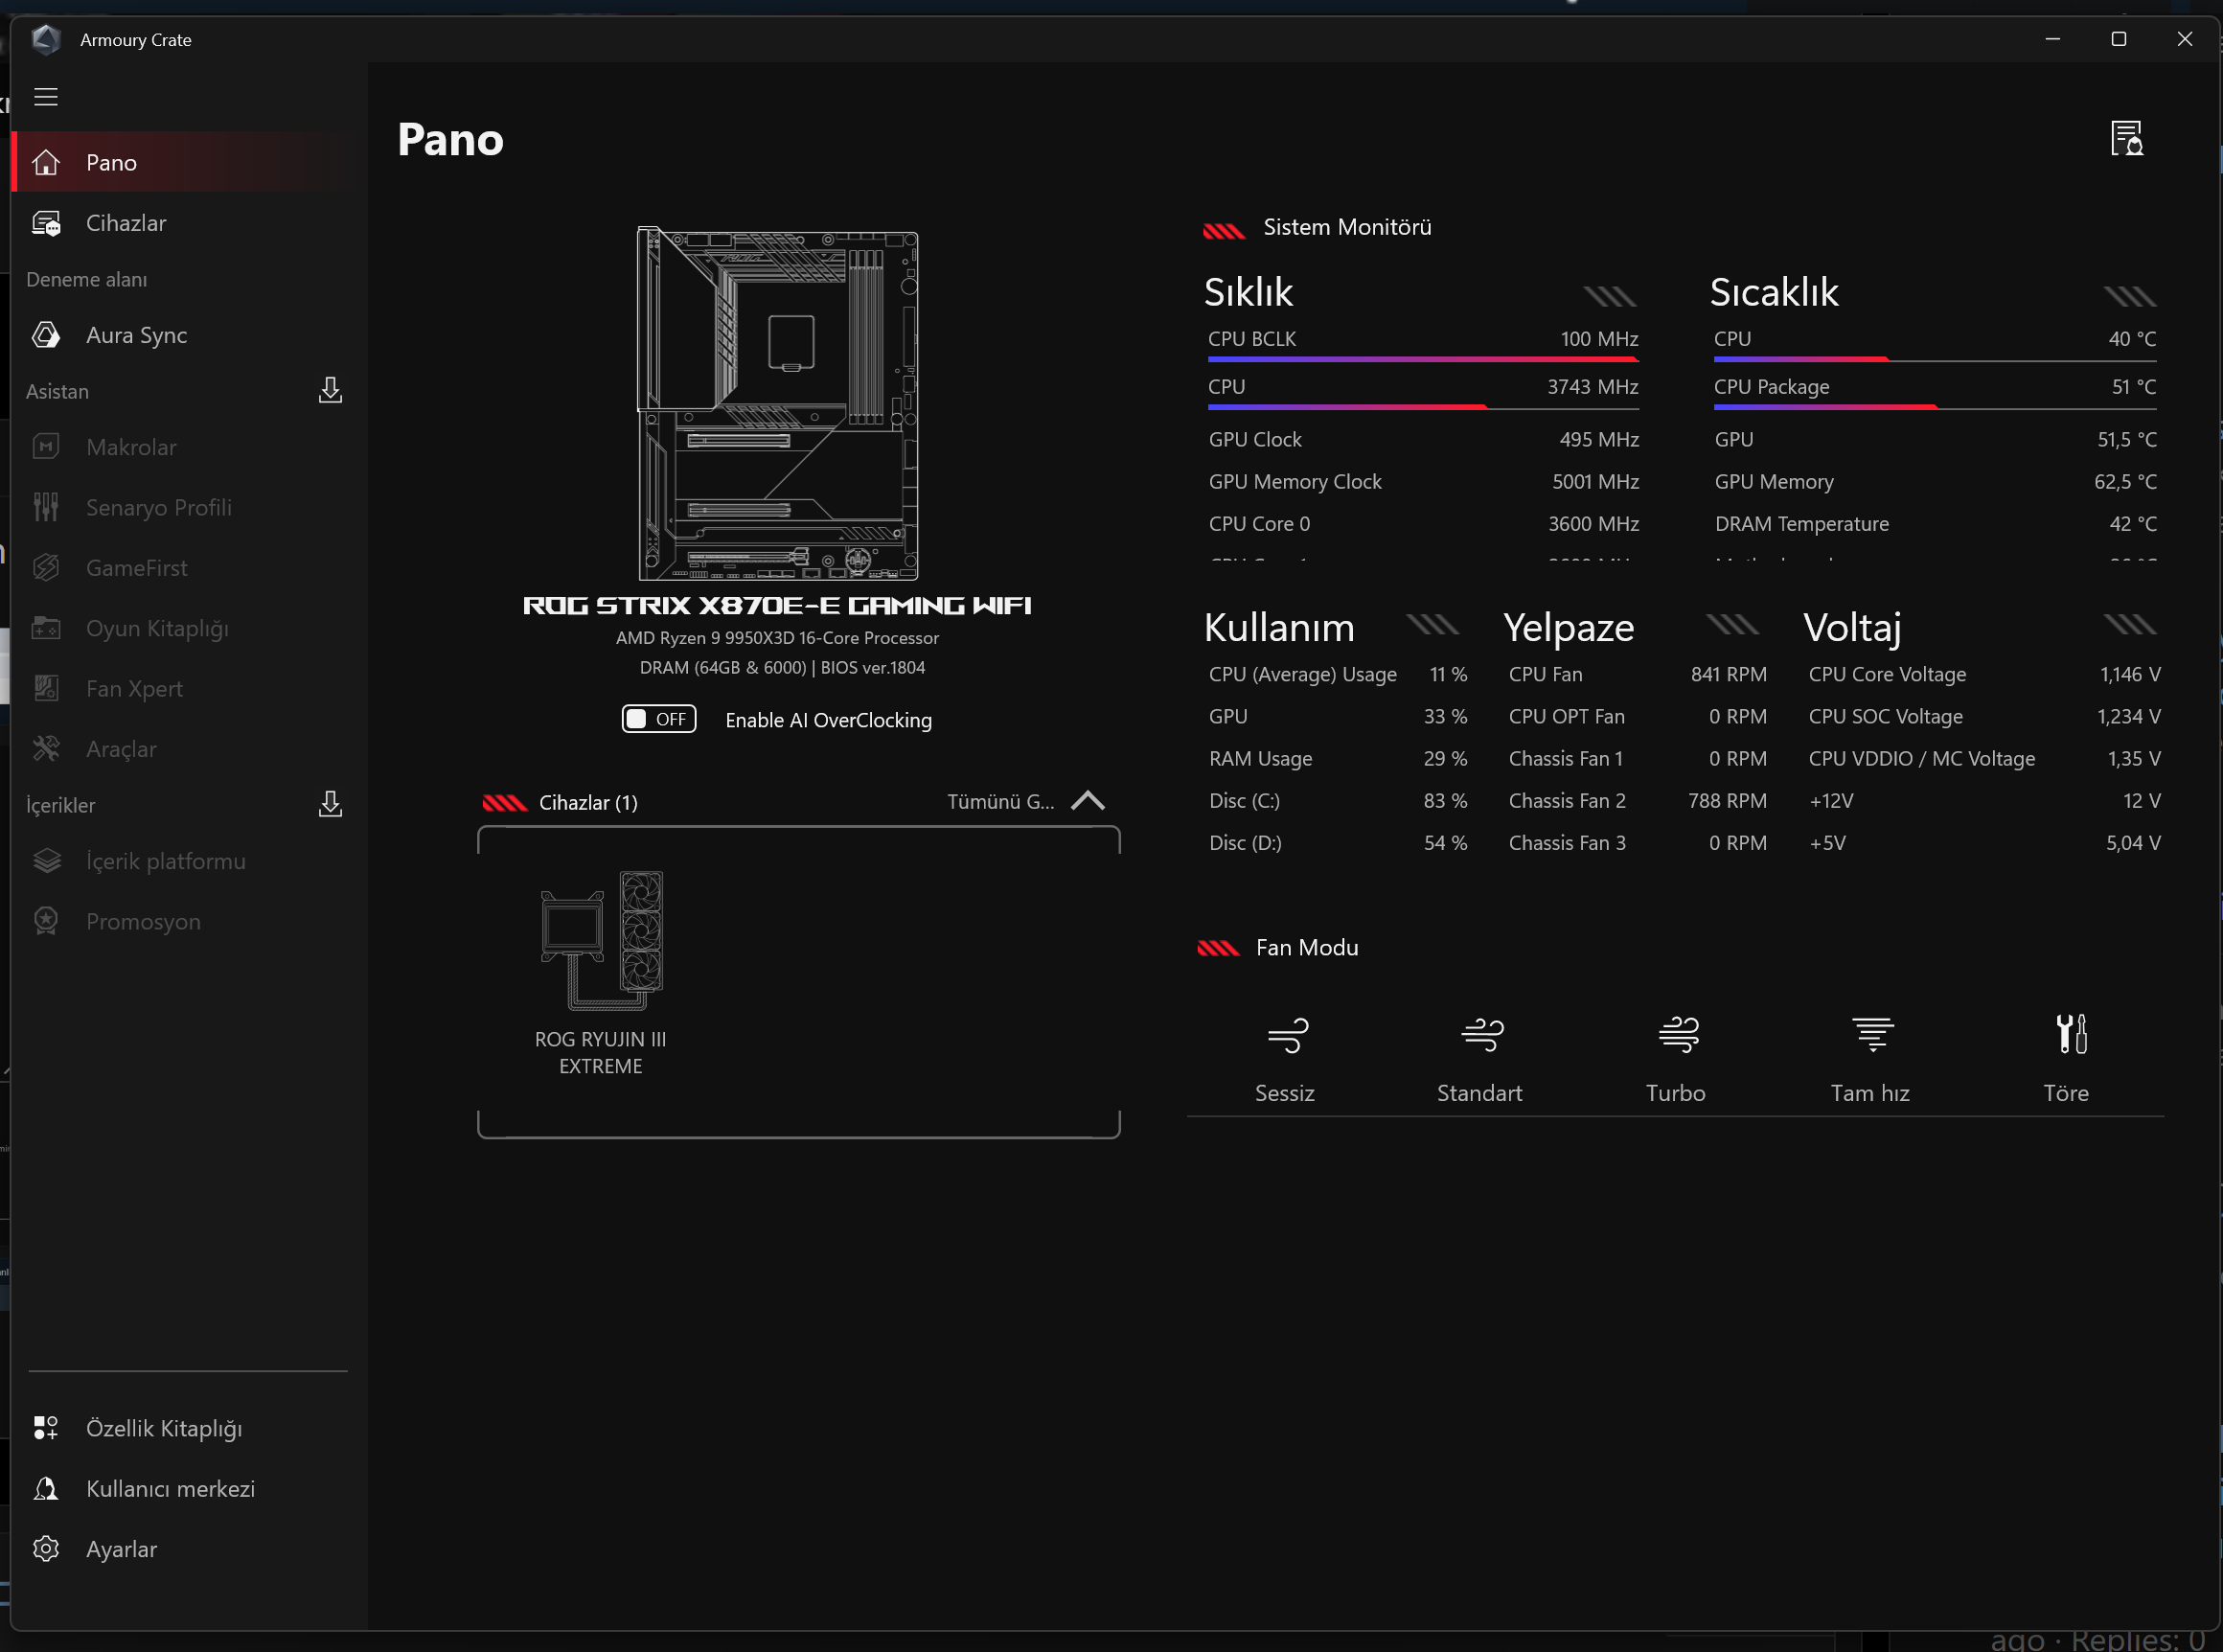Viewport: 2223px width, 1652px height.
Task: Click the motherboard diagram image
Action: click(x=779, y=403)
